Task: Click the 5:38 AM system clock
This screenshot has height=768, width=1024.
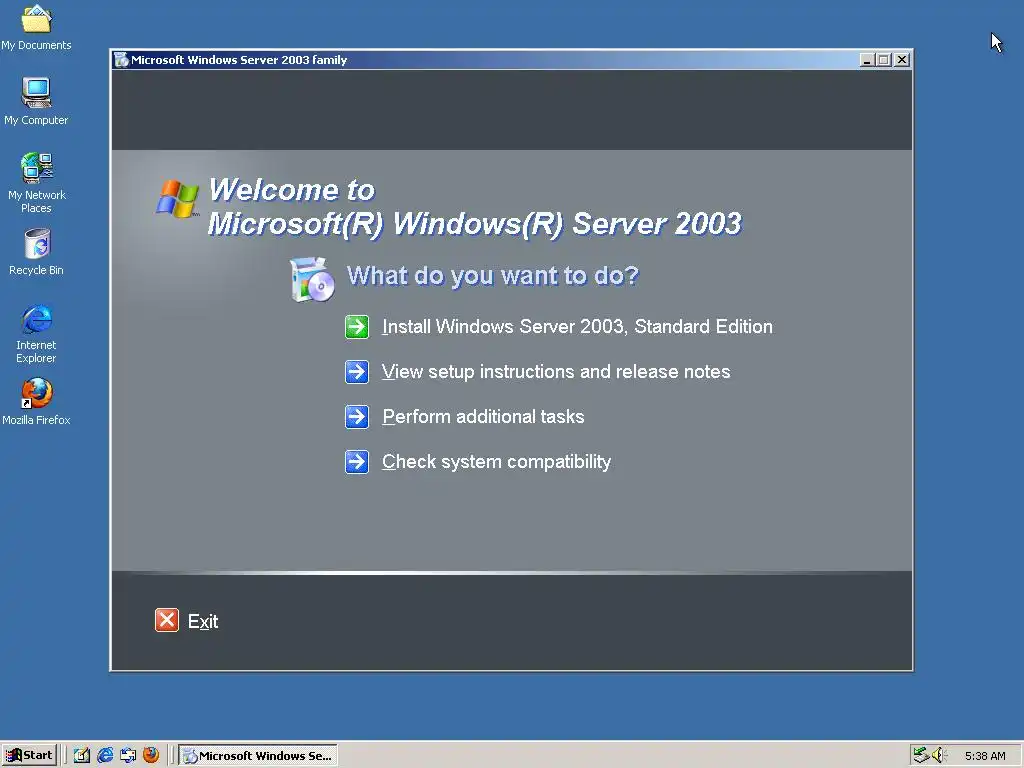Action: click(x=985, y=756)
